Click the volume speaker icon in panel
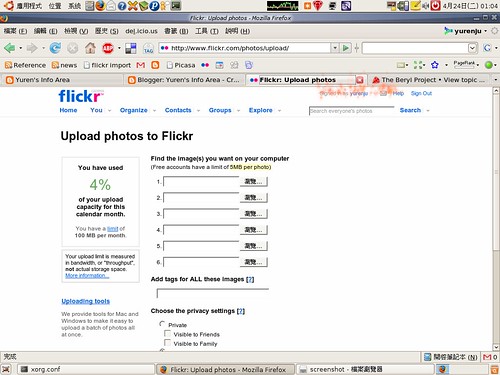This screenshot has width=500, height=375. click(425, 6)
